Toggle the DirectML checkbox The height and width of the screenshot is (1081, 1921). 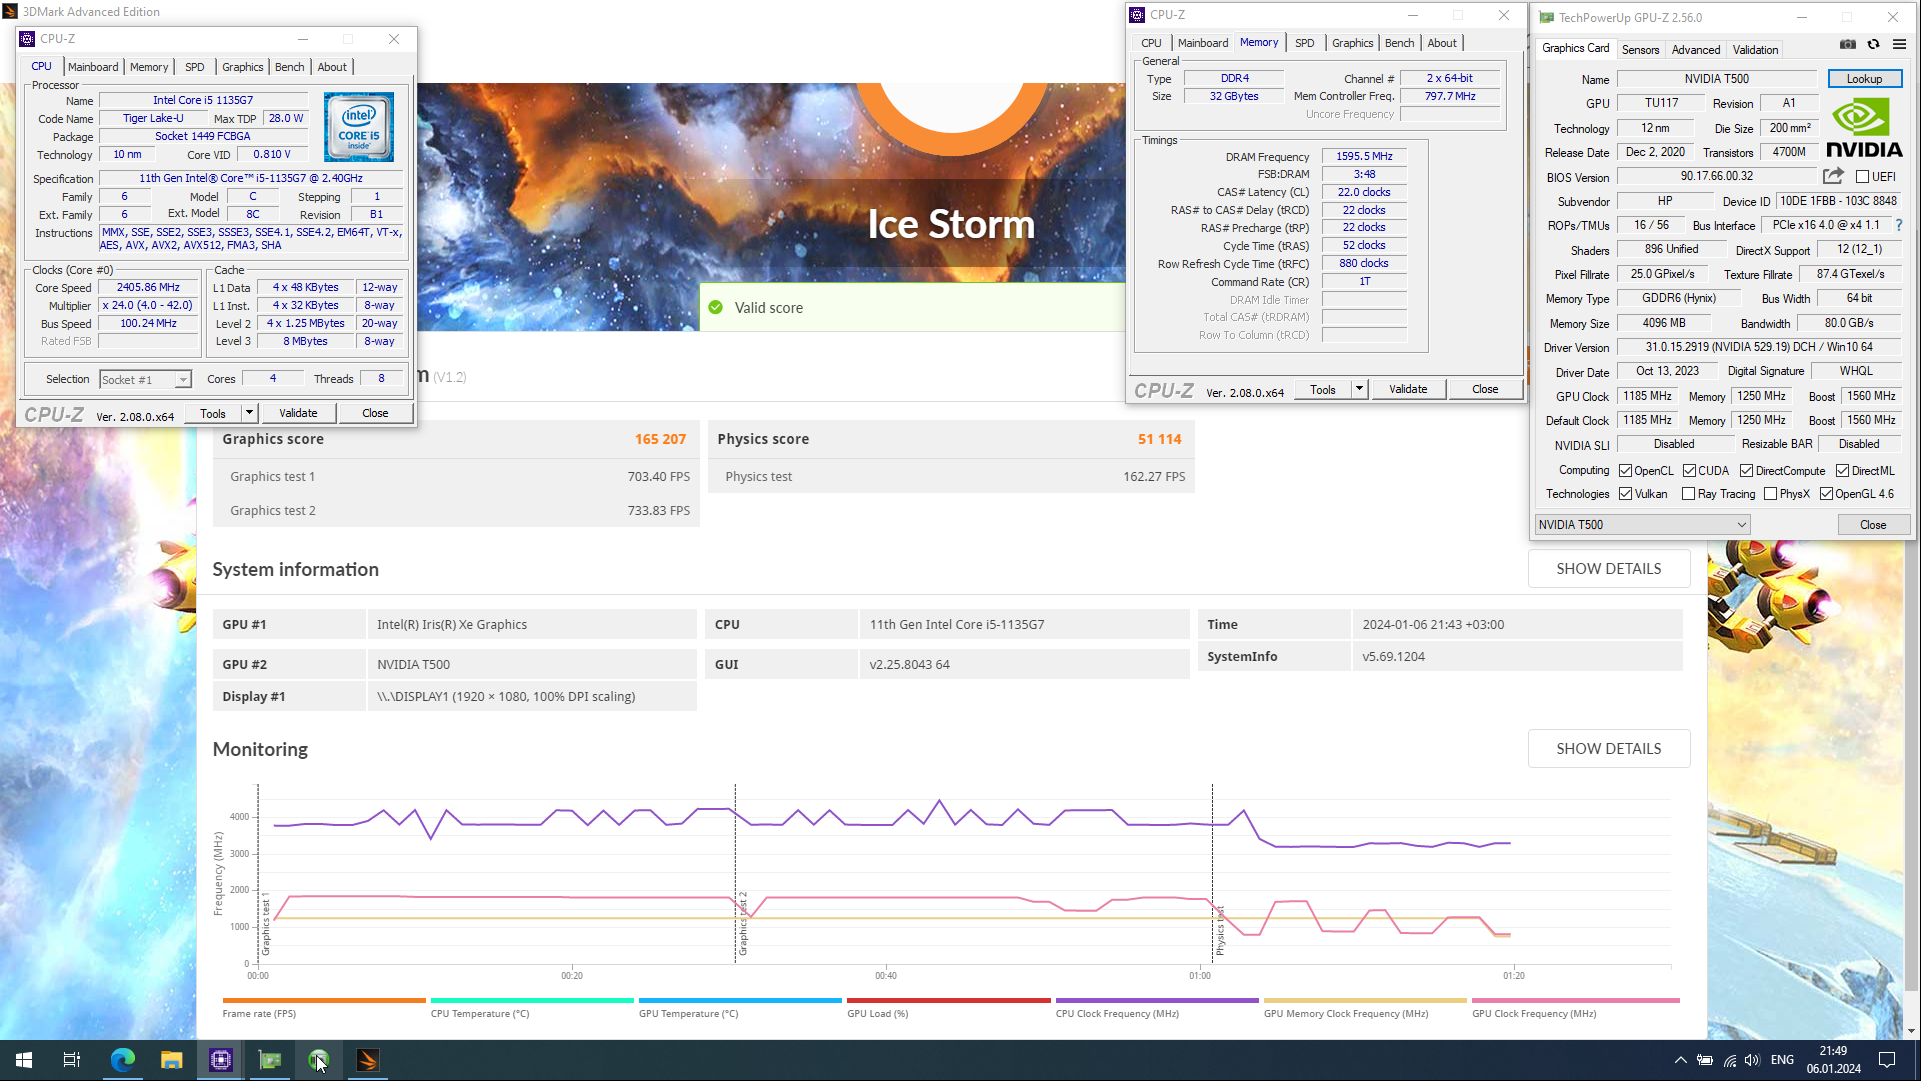pyautogui.click(x=1842, y=470)
